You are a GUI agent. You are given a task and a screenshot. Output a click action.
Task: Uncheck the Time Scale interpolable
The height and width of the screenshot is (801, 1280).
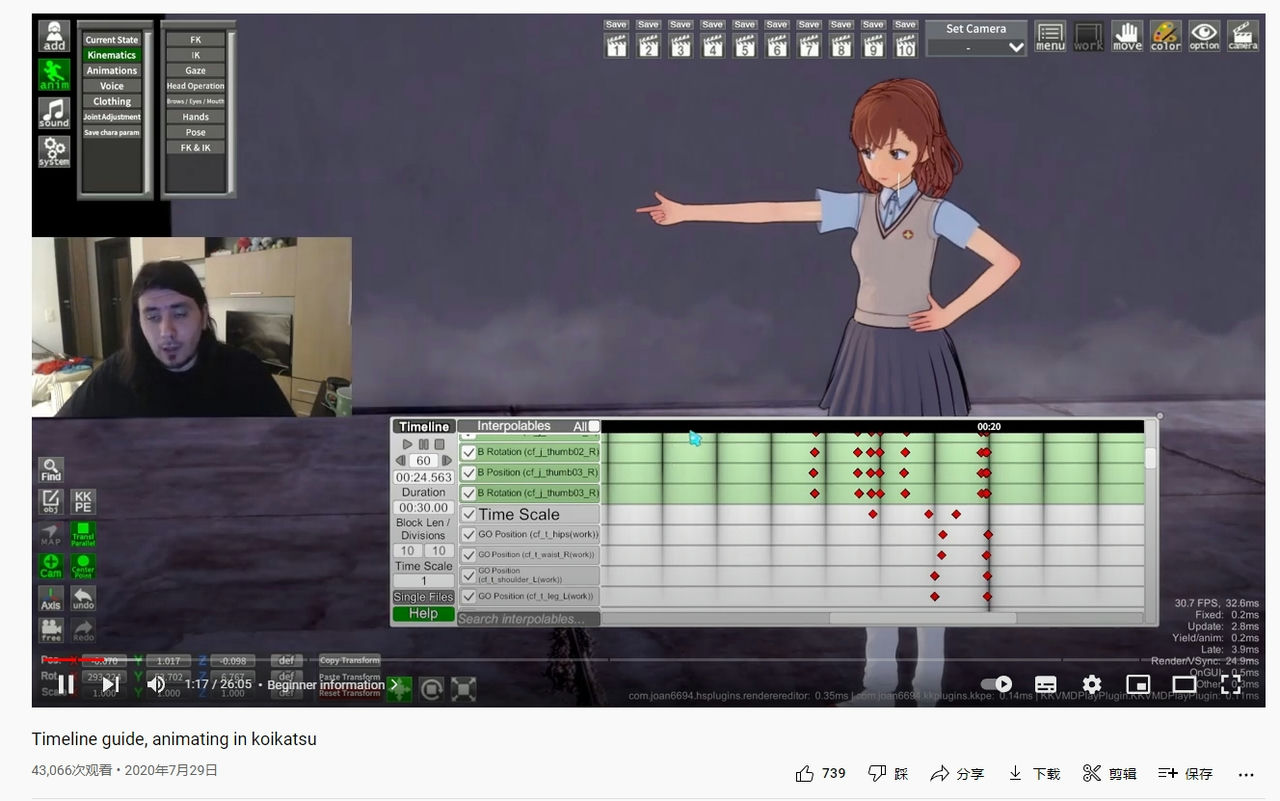click(x=467, y=513)
